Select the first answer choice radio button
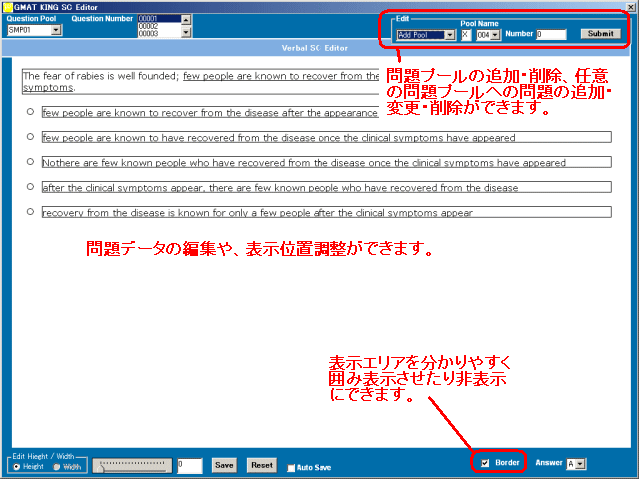Screen dimensions: 639x479 point(32,112)
